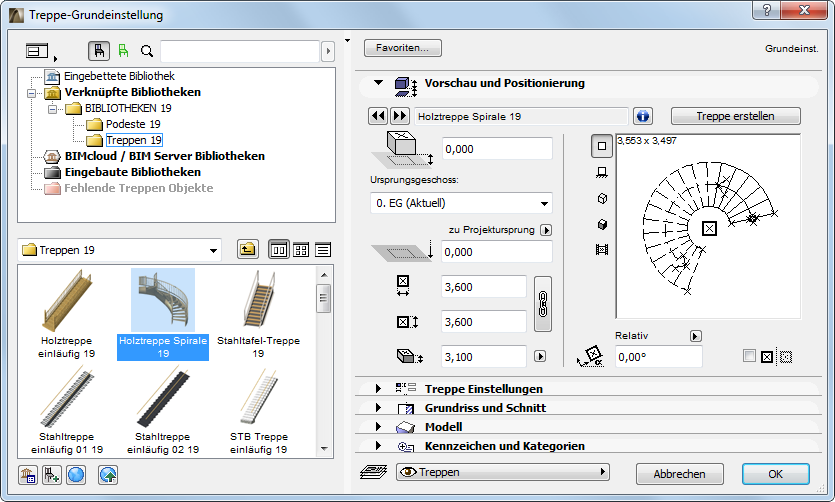Switch to list view
This screenshot has height=502, width=835.
[323, 250]
